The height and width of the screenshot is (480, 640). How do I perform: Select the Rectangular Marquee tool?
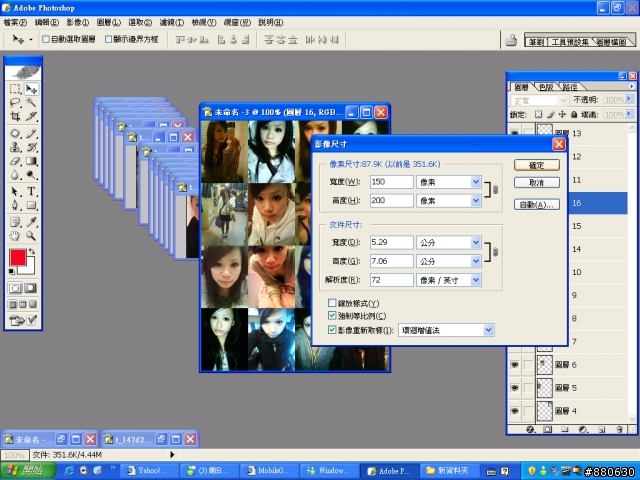[15, 89]
